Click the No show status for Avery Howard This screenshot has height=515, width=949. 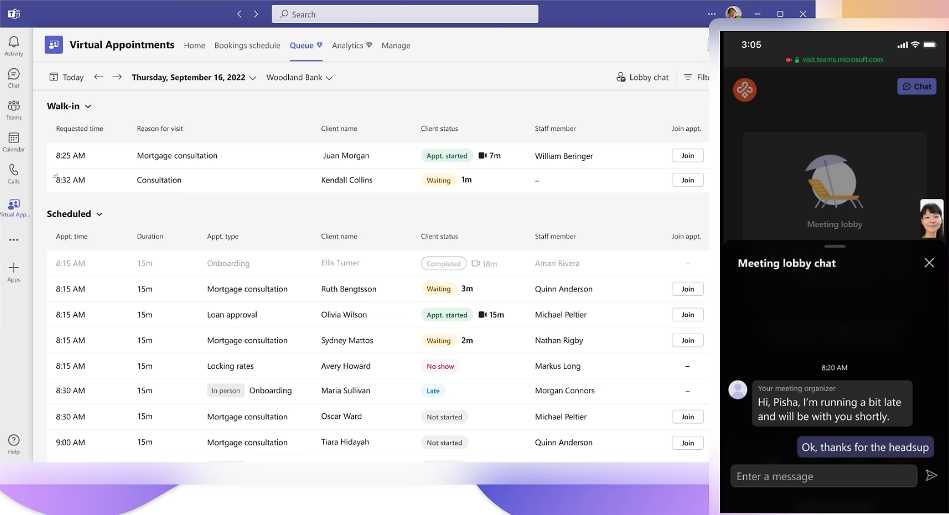[x=440, y=366]
